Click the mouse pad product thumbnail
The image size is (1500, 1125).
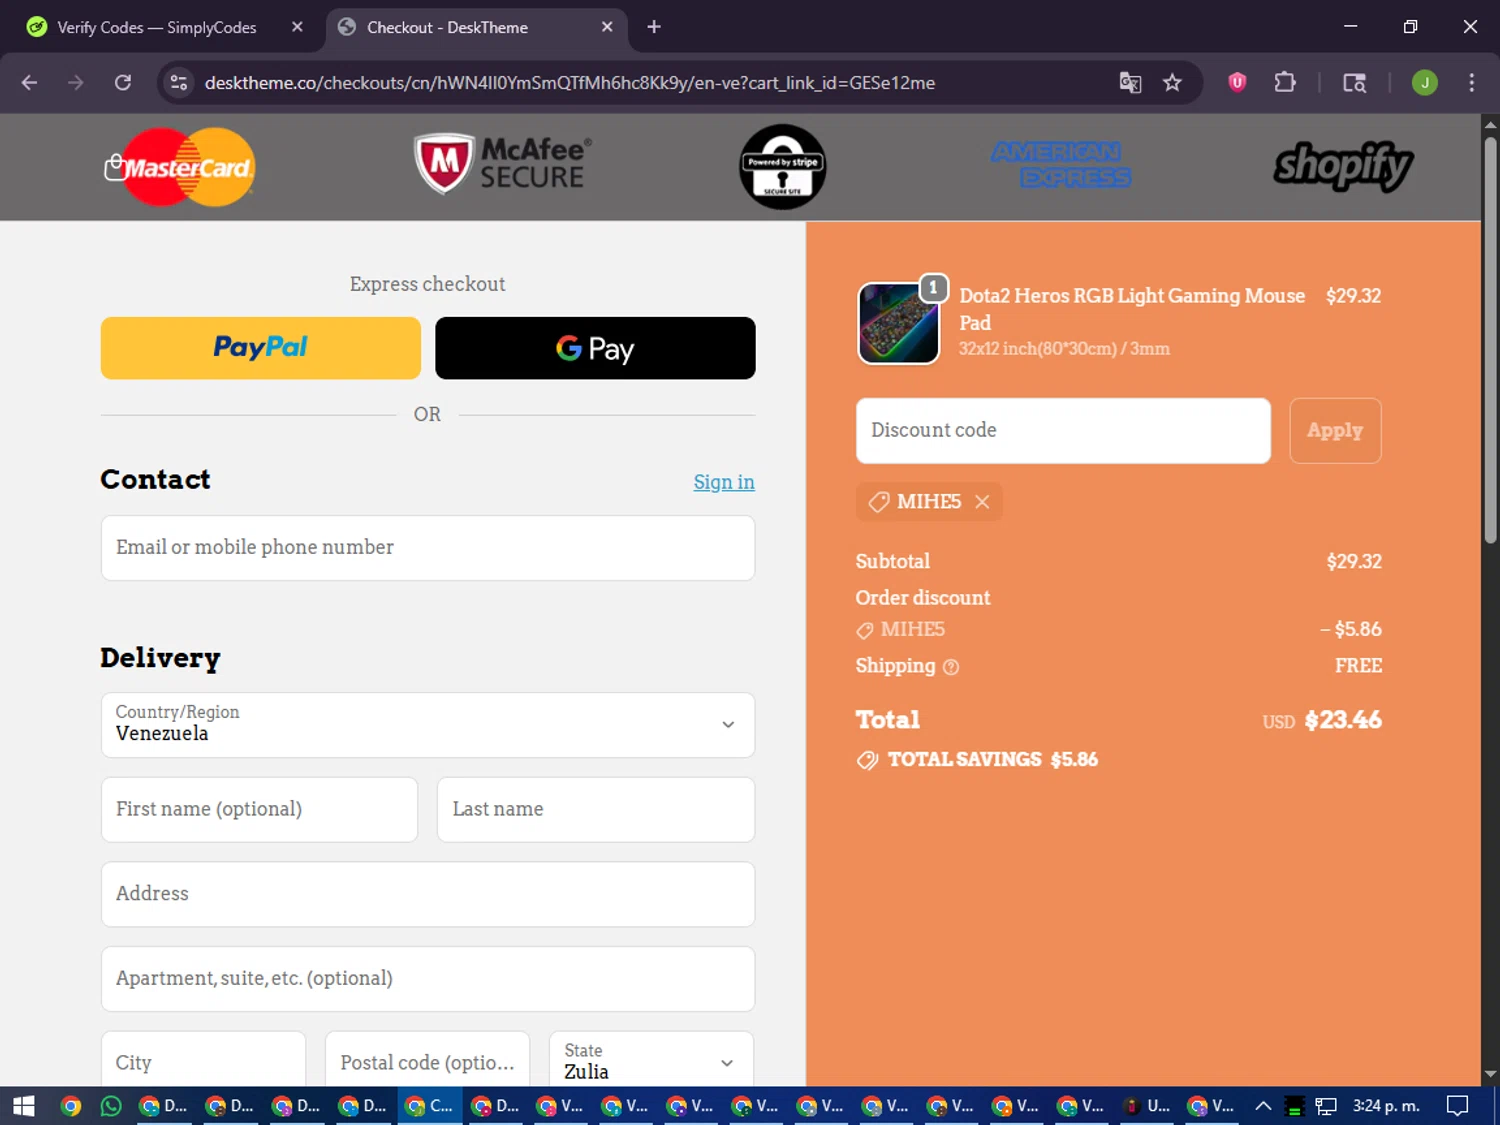pyautogui.click(x=898, y=323)
